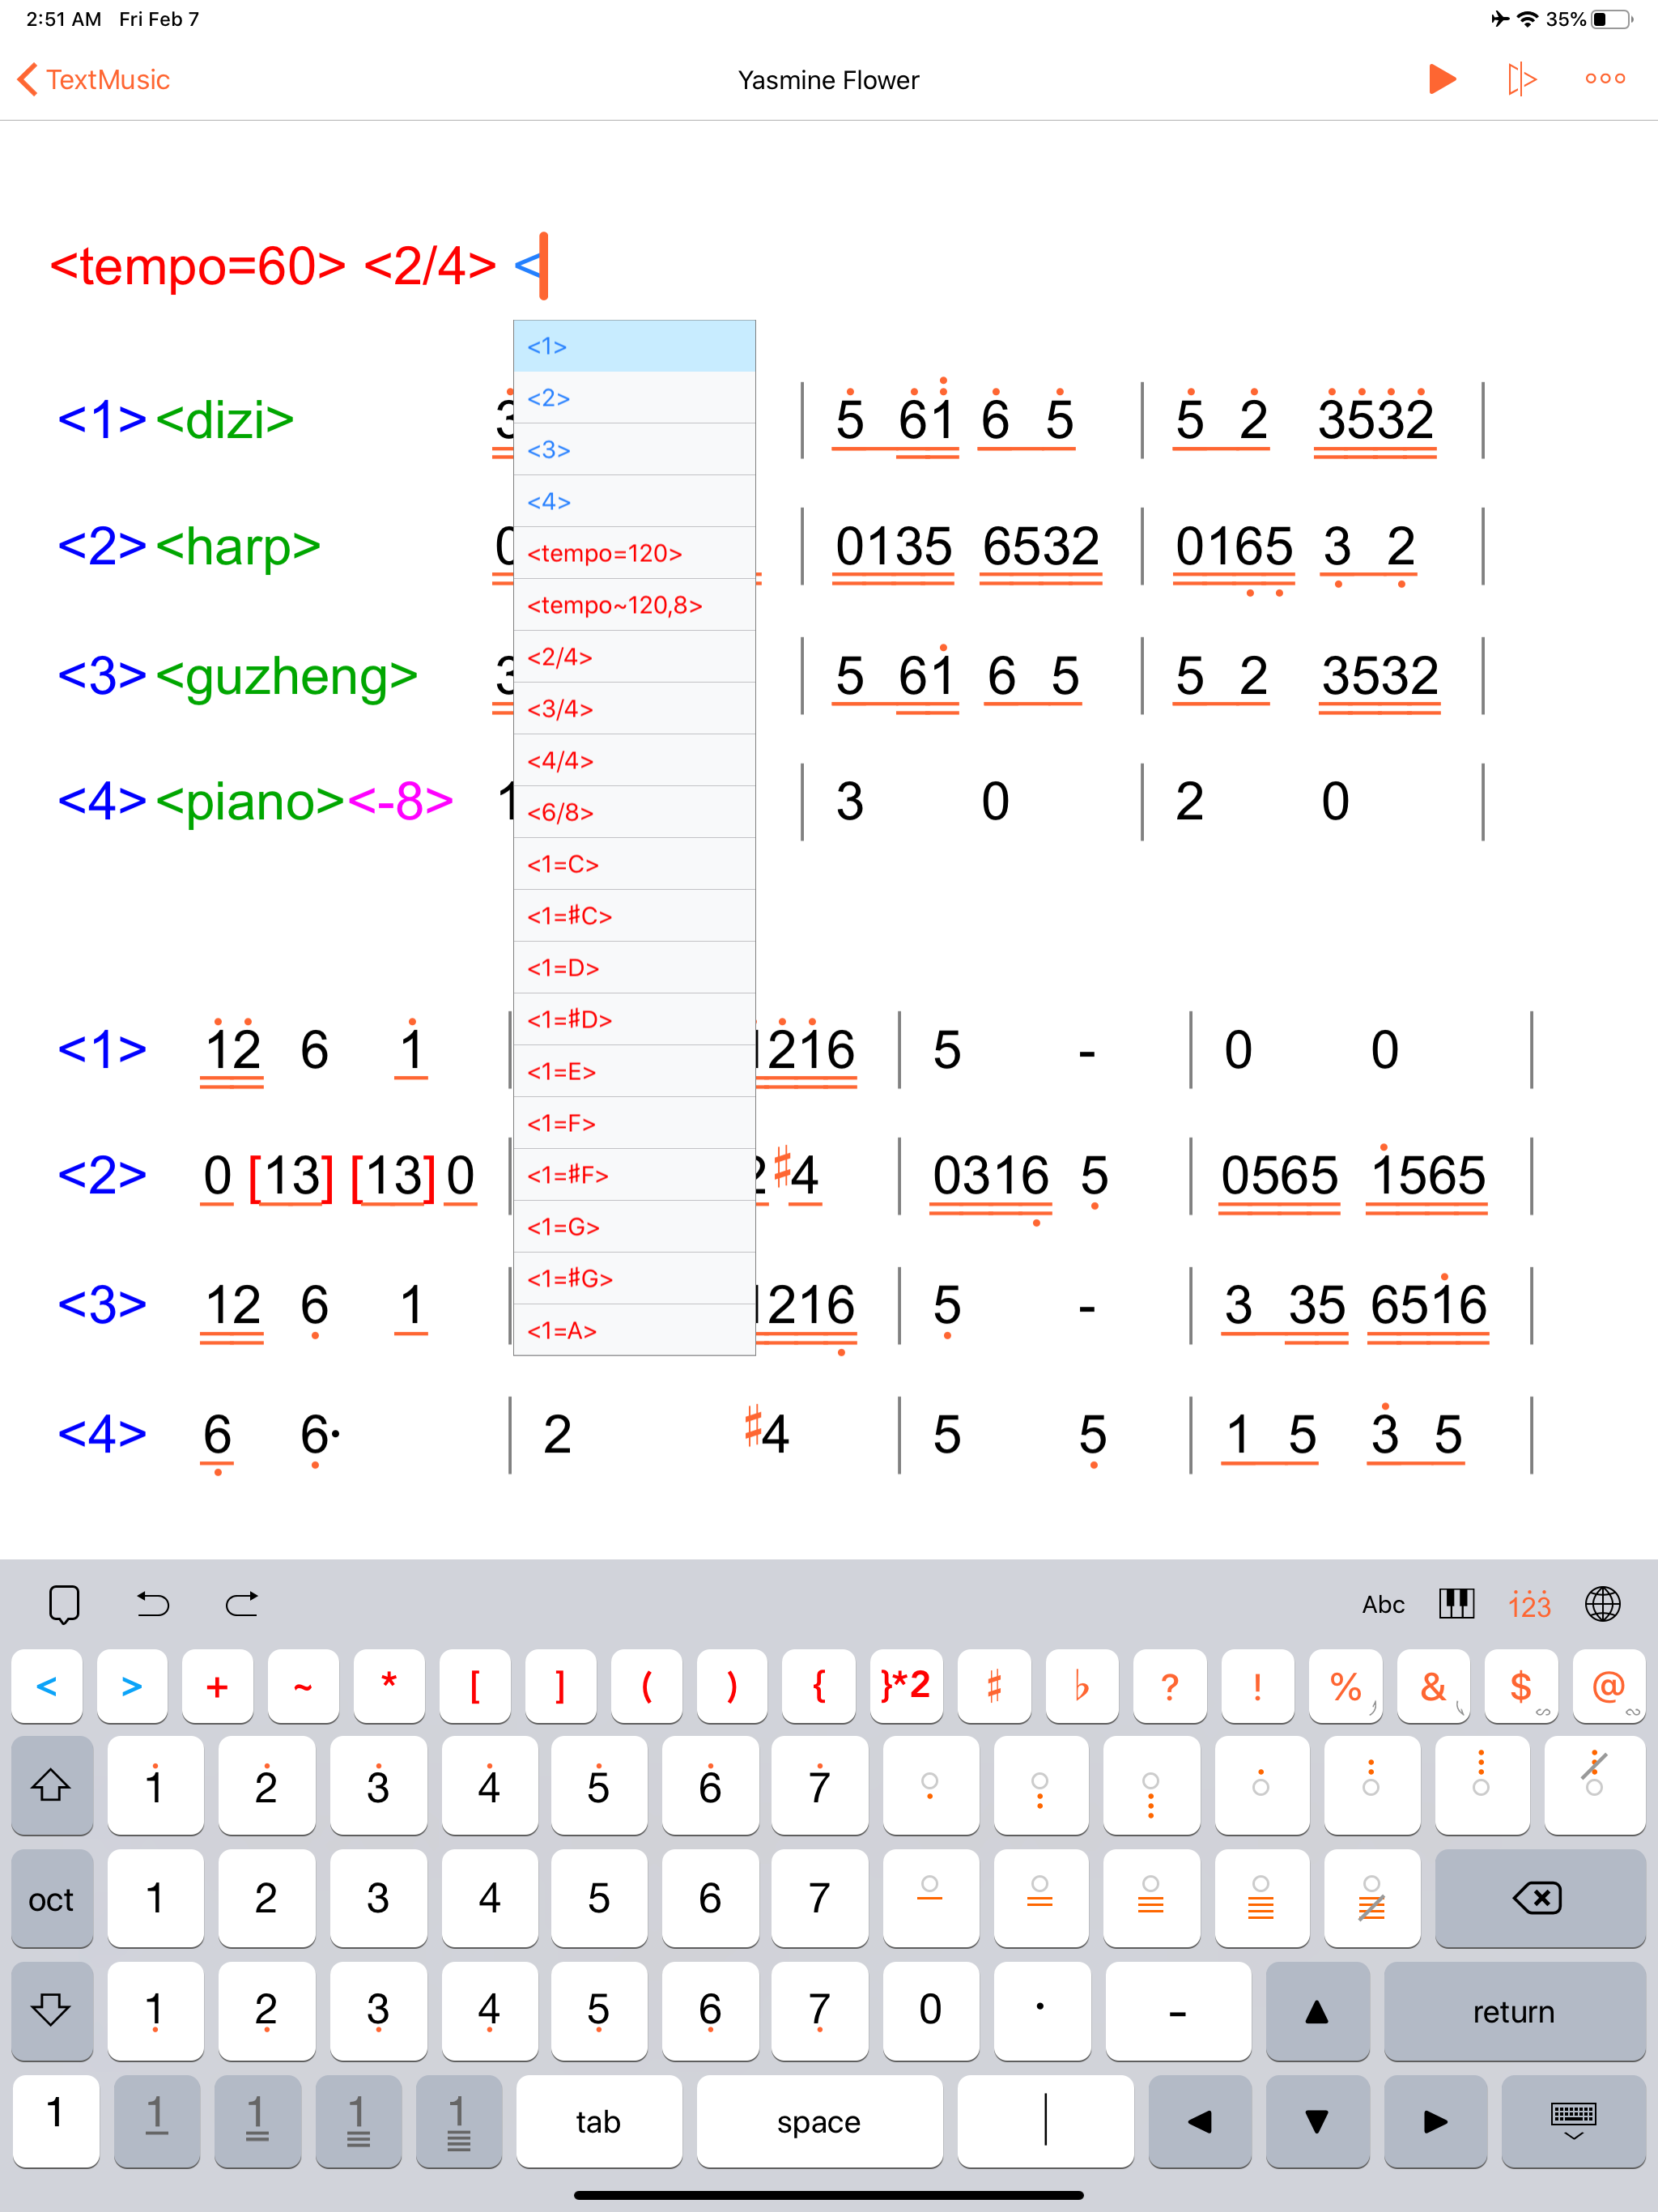Choose <2> from autocomplete list
1658x2212 pixels.
(634, 398)
